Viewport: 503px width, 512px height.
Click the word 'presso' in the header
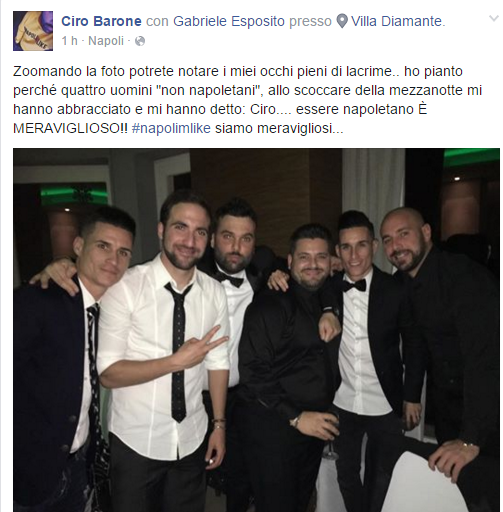coord(310,22)
